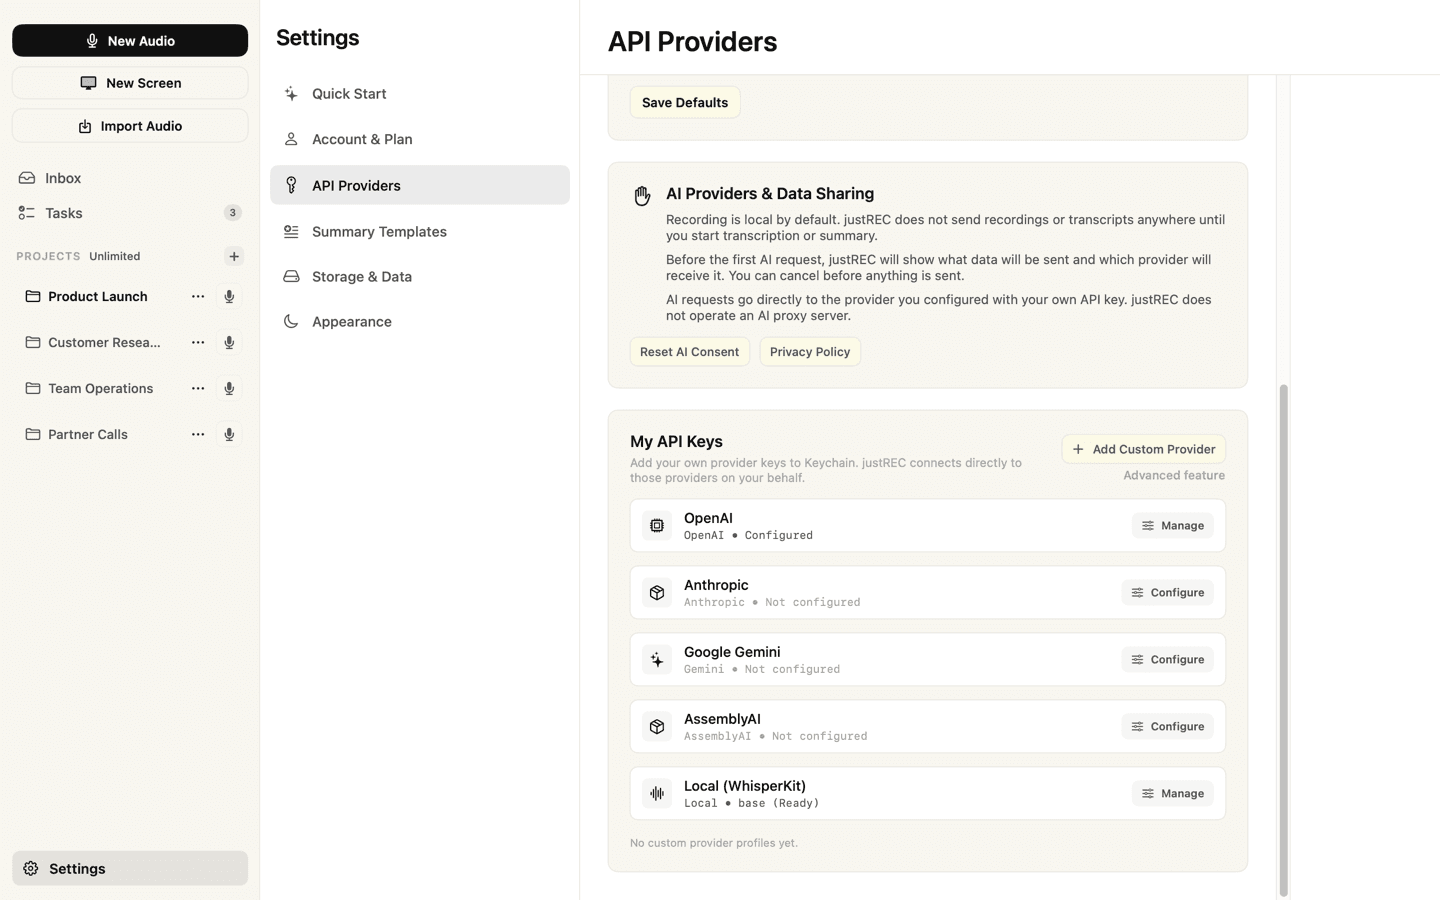Click the Tasks count badge showing 3
Screen dimensions: 1440x900
[x=233, y=213]
